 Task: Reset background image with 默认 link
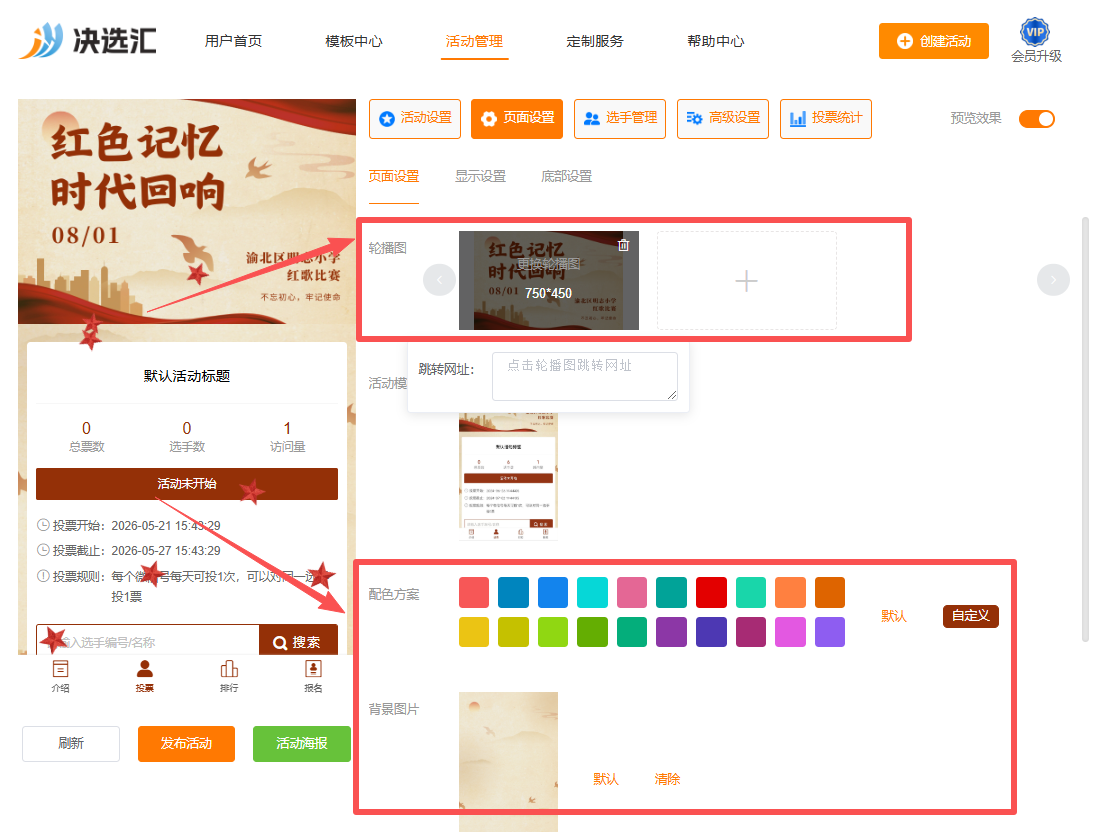[605, 778]
